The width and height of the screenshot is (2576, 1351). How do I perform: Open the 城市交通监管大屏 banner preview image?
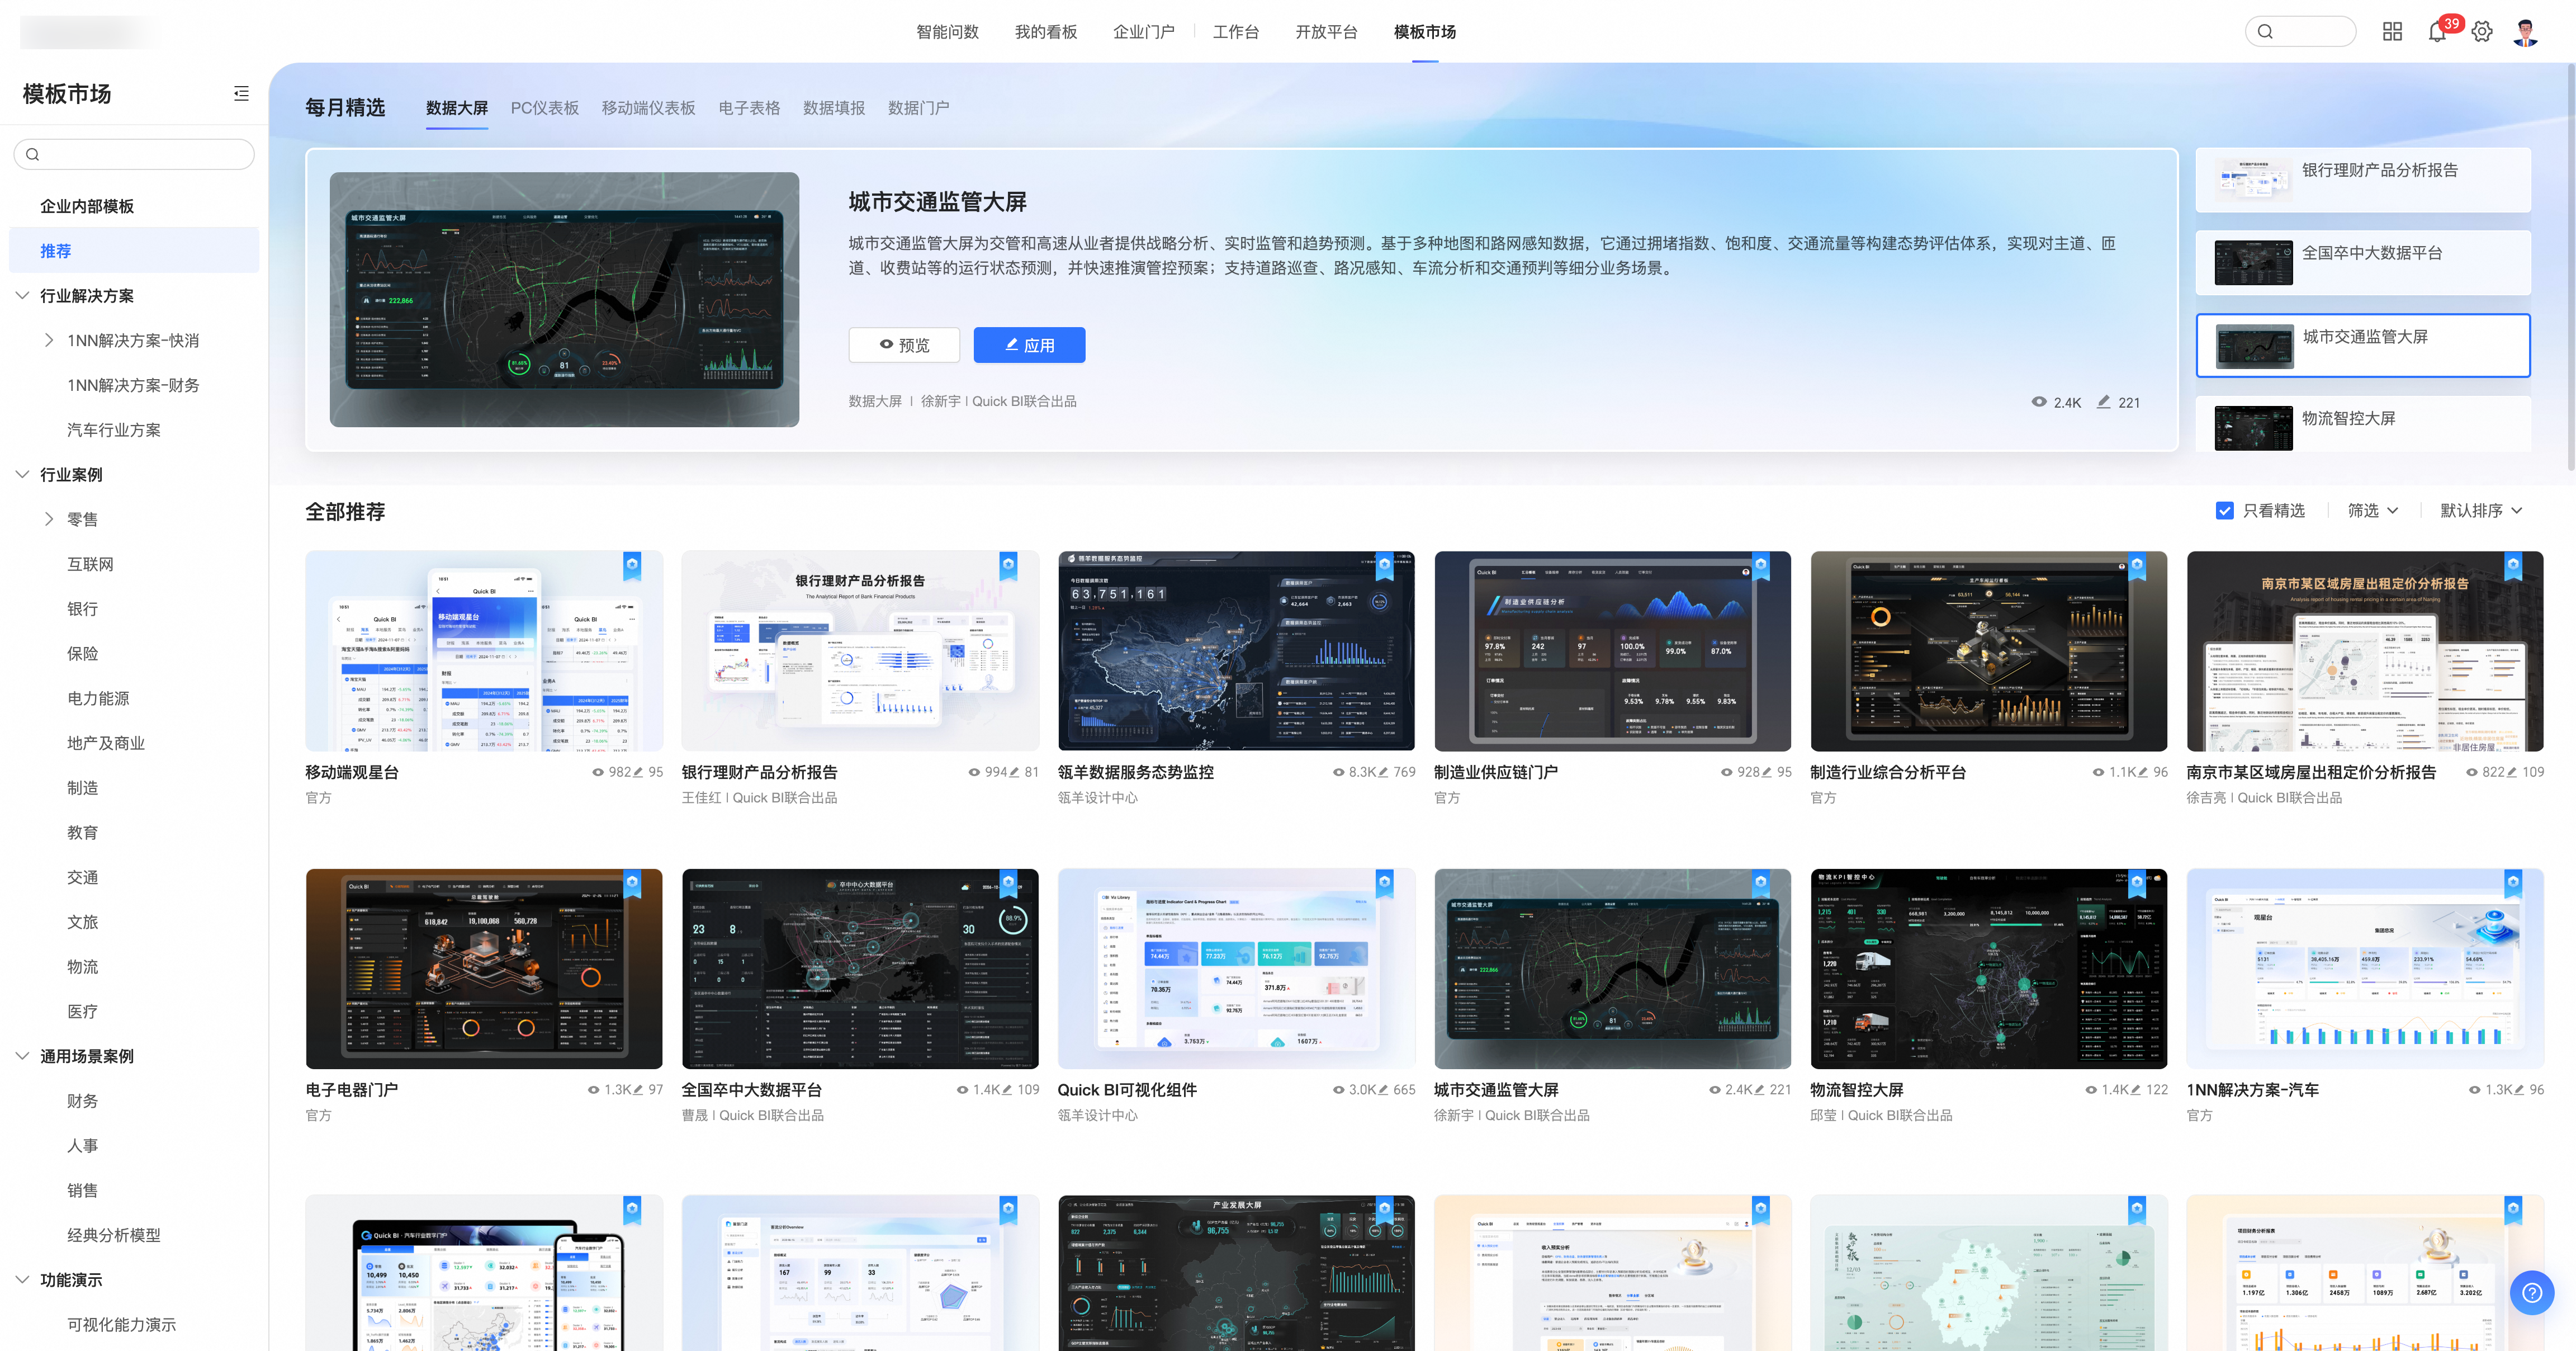(564, 299)
